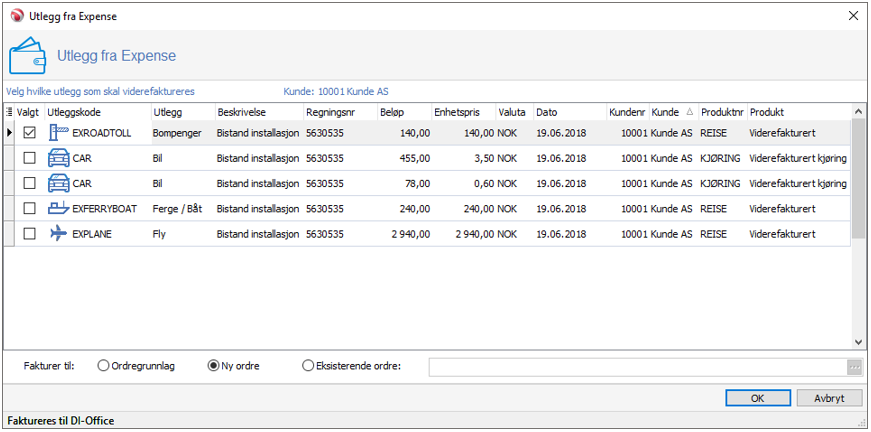871x432 pixels.
Task: Click the wallet icon in the header
Action: (27, 56)
